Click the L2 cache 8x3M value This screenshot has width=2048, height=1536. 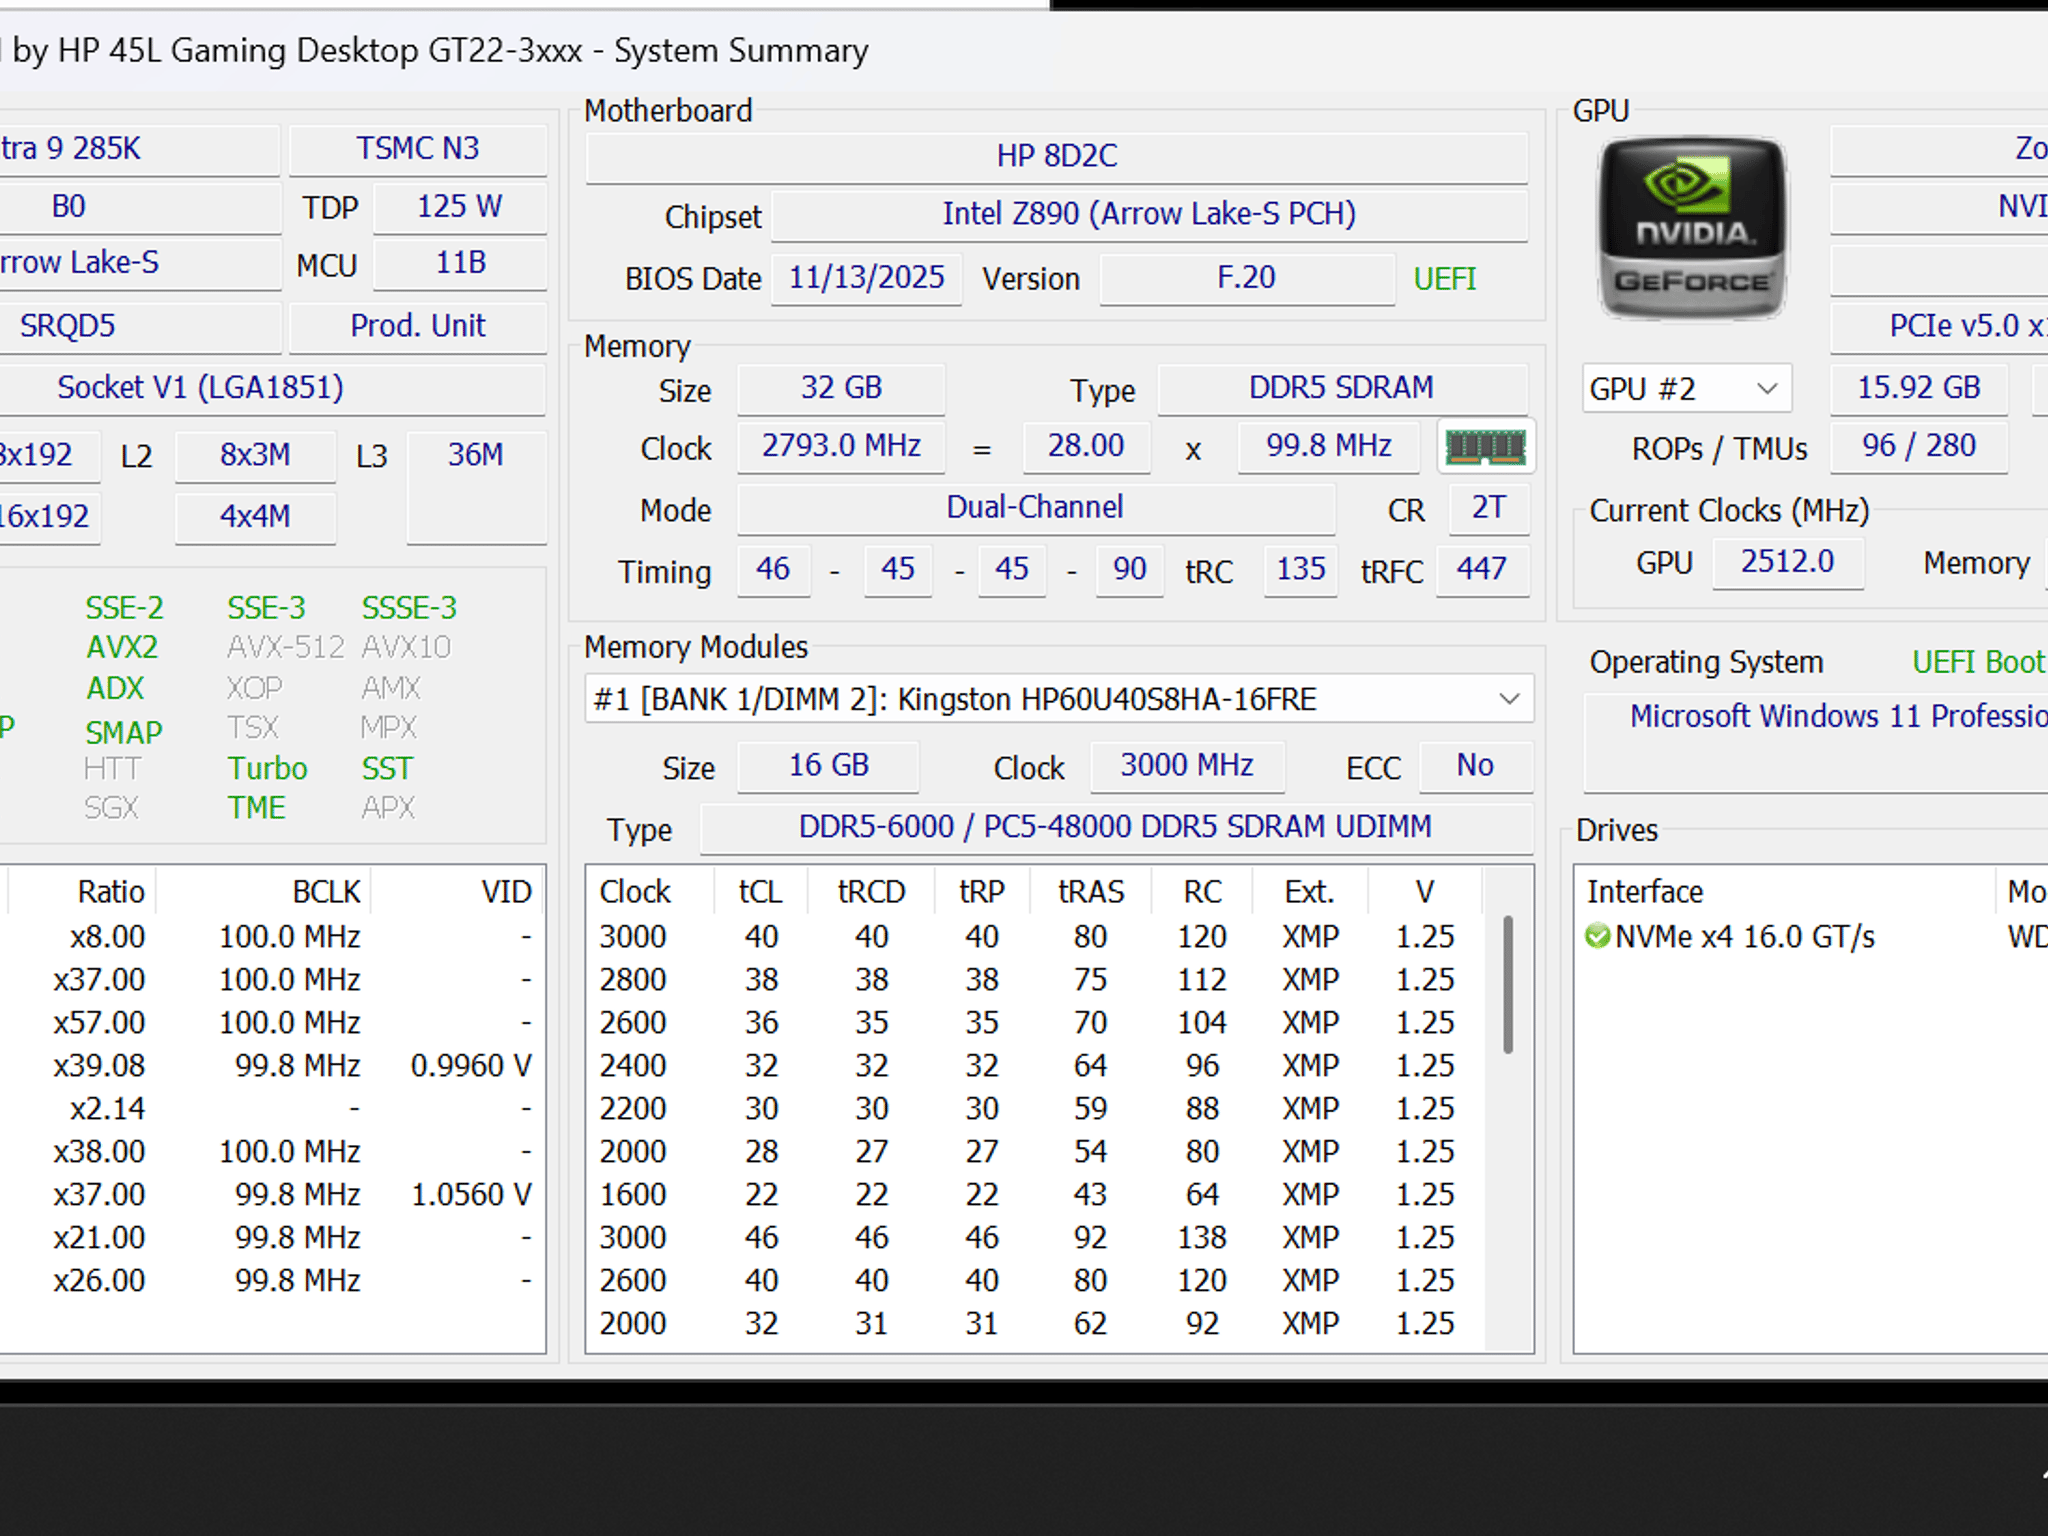click(255, 456)
